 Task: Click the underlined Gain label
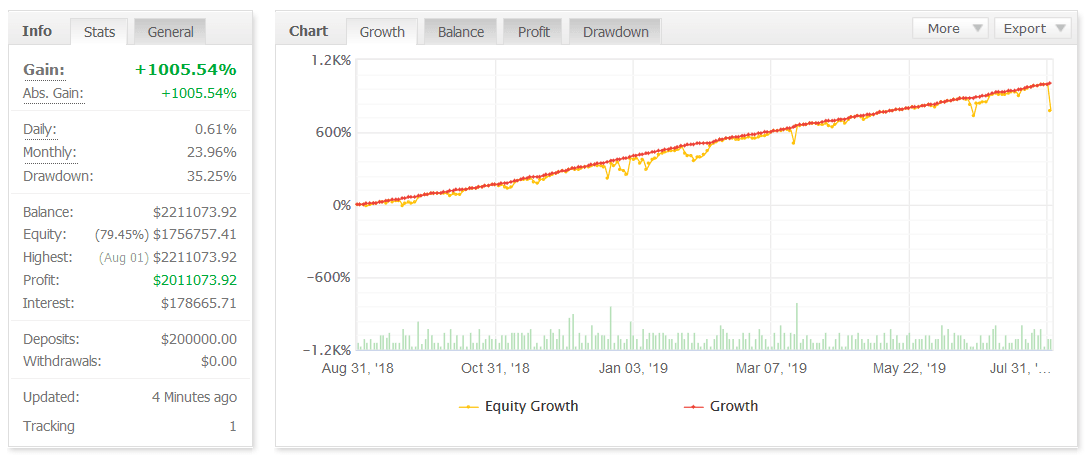point(44,70)
